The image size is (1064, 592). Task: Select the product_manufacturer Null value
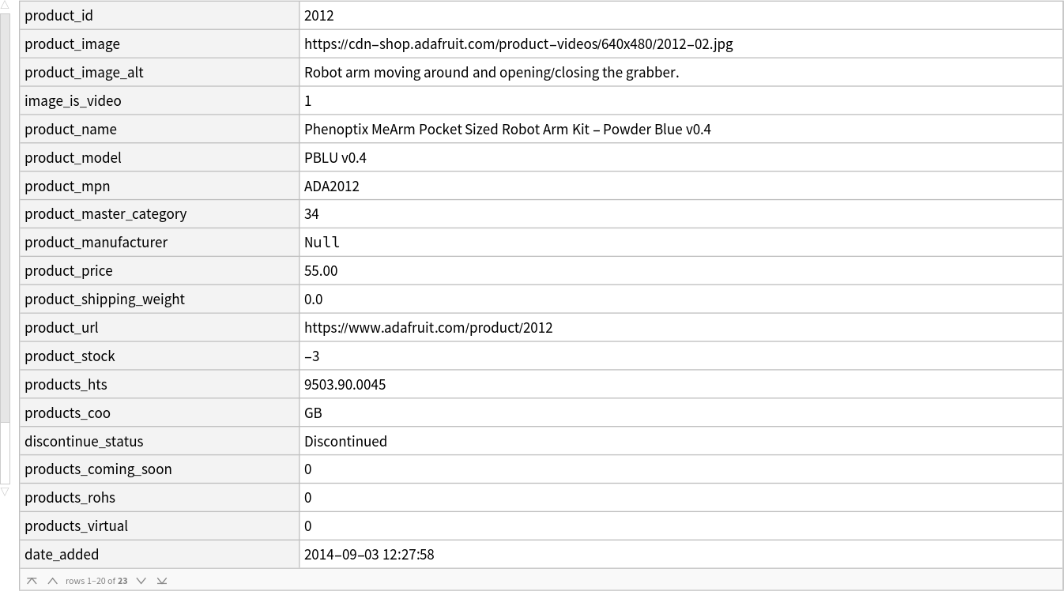point(322,243)
